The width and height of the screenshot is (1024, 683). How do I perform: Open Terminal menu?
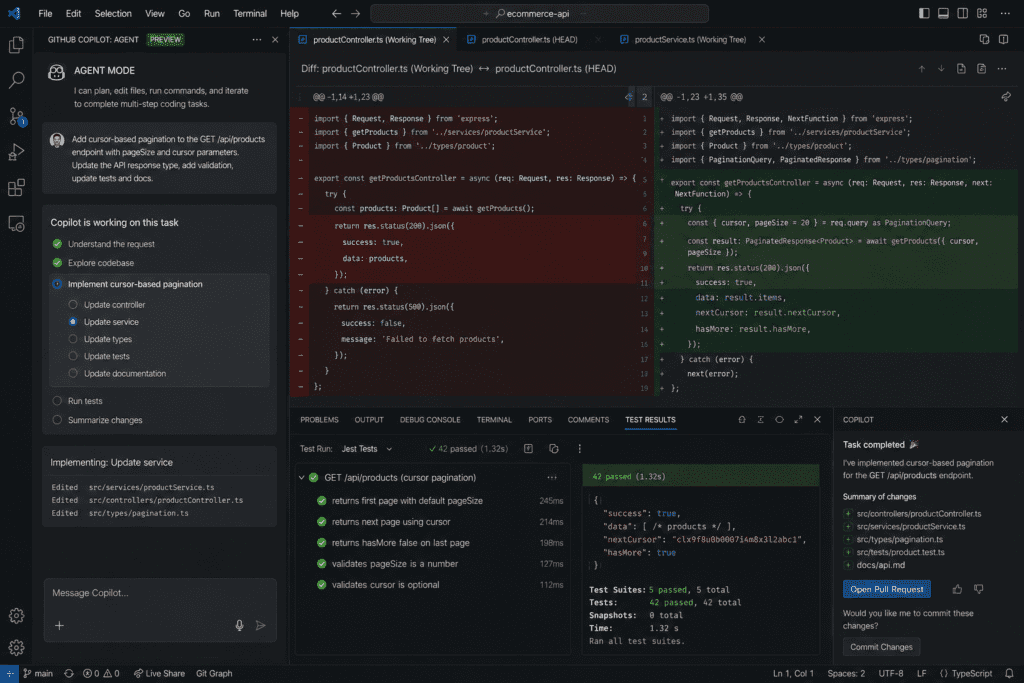point(250,13)
